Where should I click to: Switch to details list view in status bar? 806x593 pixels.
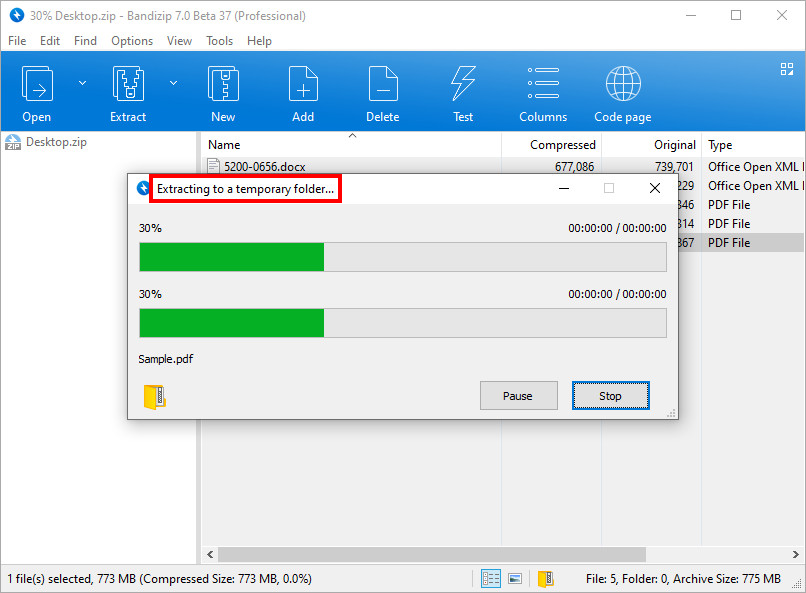pyautogui.click(x=491, y=578)
